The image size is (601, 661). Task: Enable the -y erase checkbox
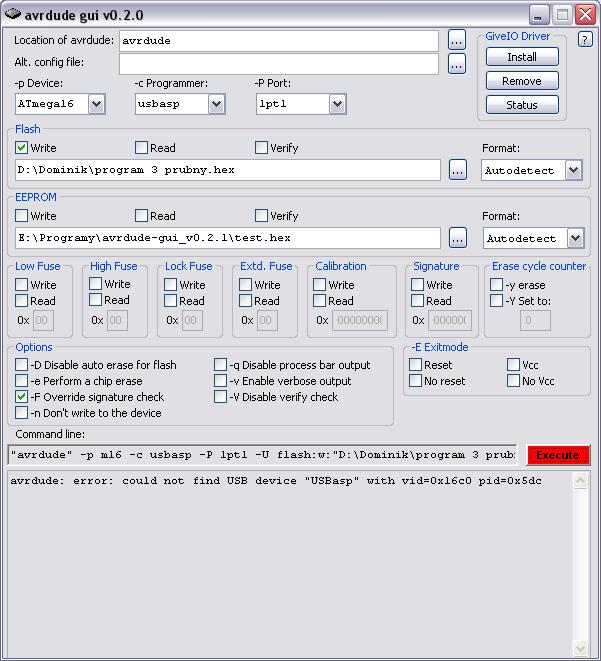[x=496, y=285]
